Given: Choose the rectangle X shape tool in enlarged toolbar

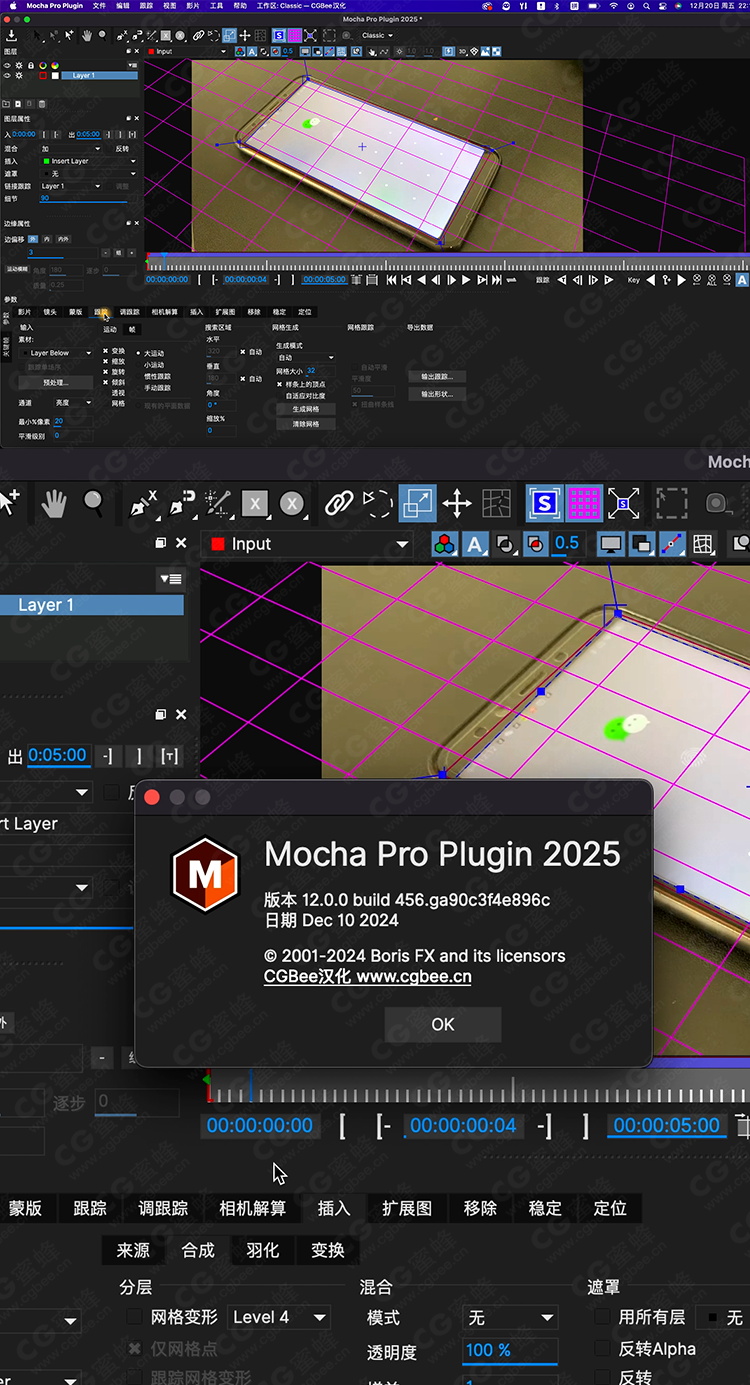Looking at the screenshot, I should 255,504.
